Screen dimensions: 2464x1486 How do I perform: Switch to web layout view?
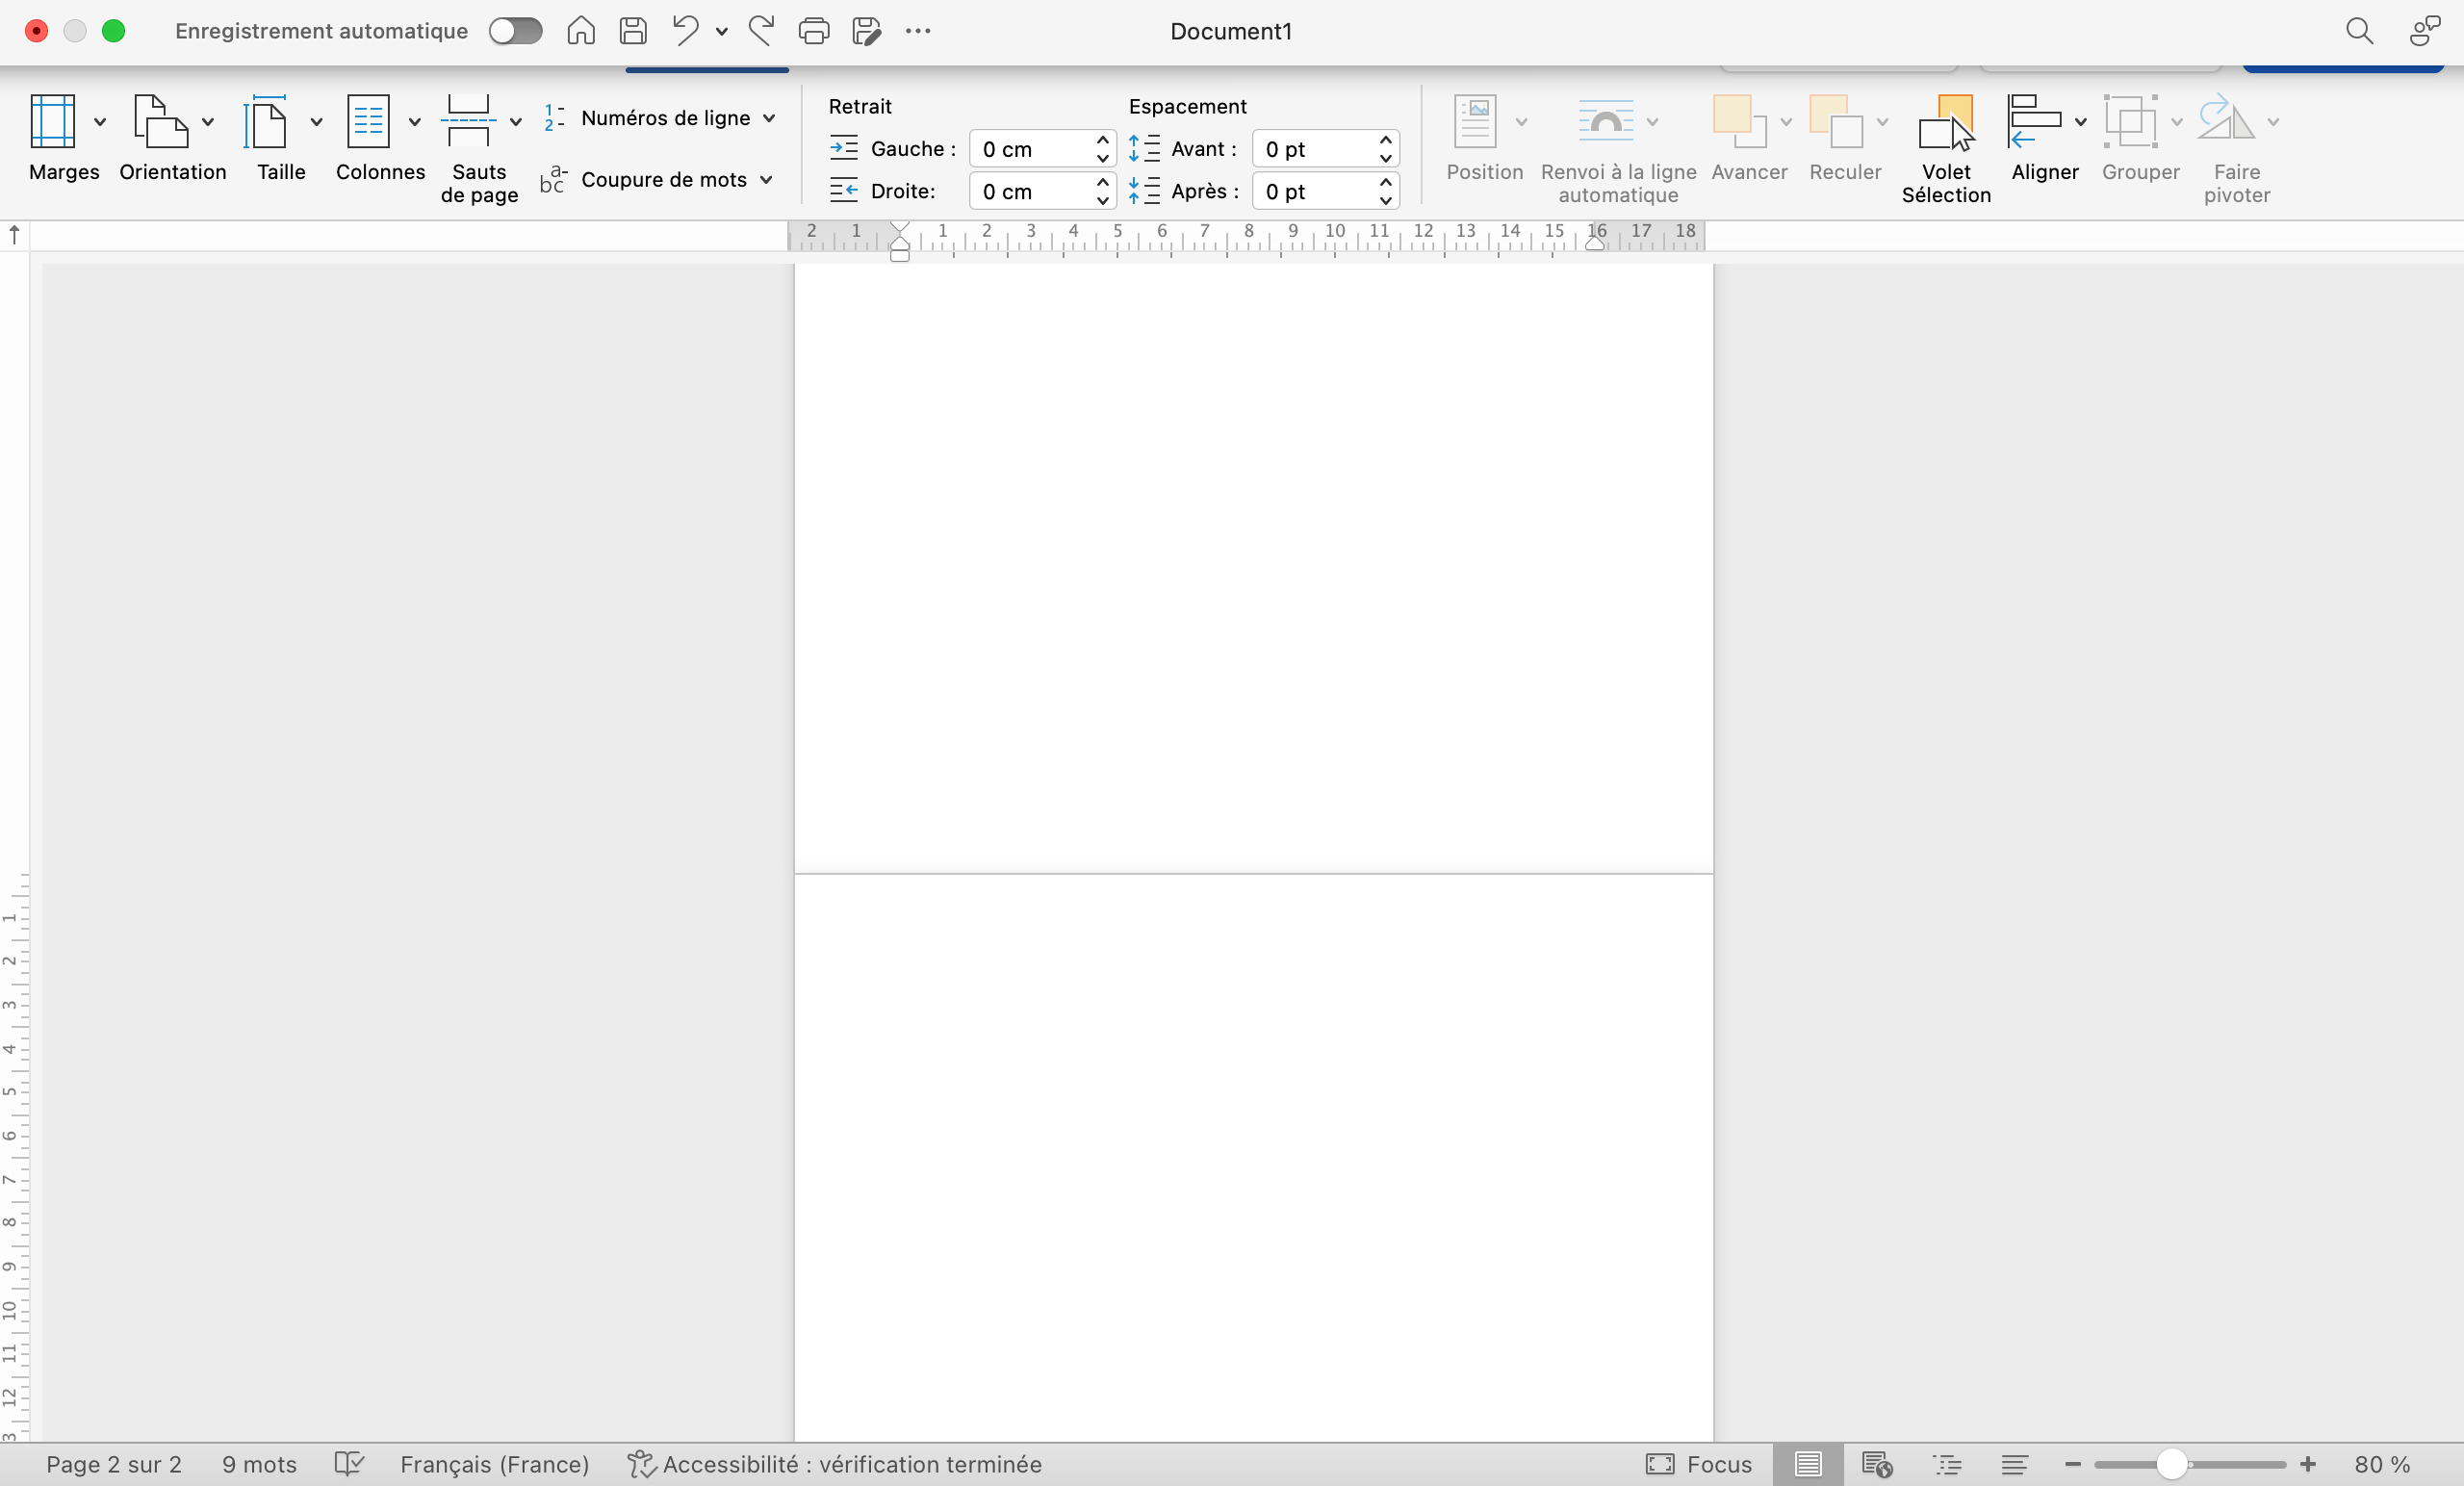pyautogui.click(x=1877, y=1464)
